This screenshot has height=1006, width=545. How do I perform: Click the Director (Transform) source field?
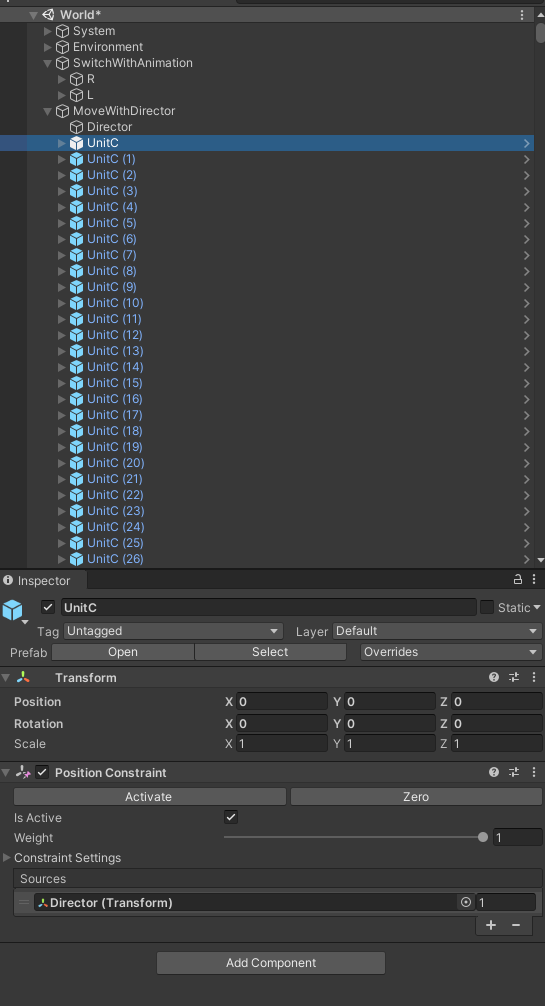[254, 903]
